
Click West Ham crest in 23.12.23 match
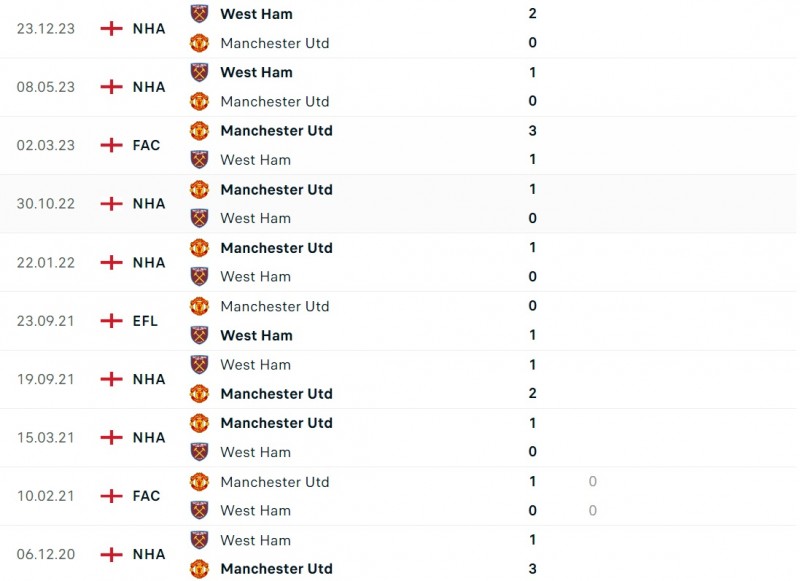coord(199,14)
